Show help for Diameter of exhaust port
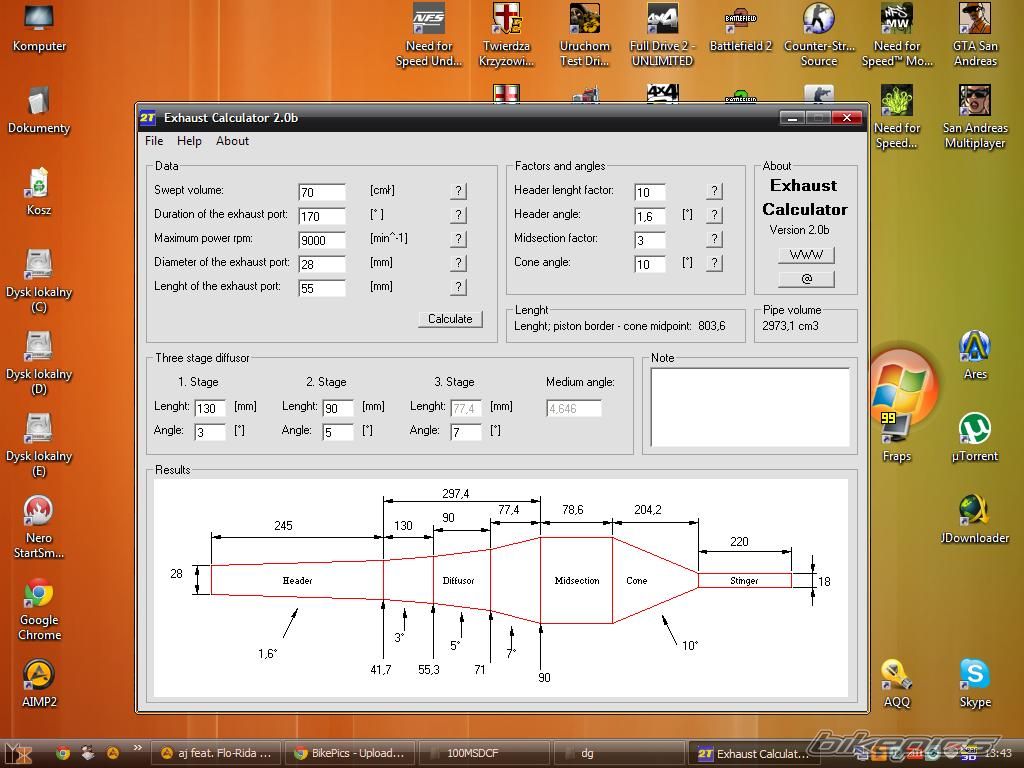This screenshot has width=1024, height=768. click(458, 263)
